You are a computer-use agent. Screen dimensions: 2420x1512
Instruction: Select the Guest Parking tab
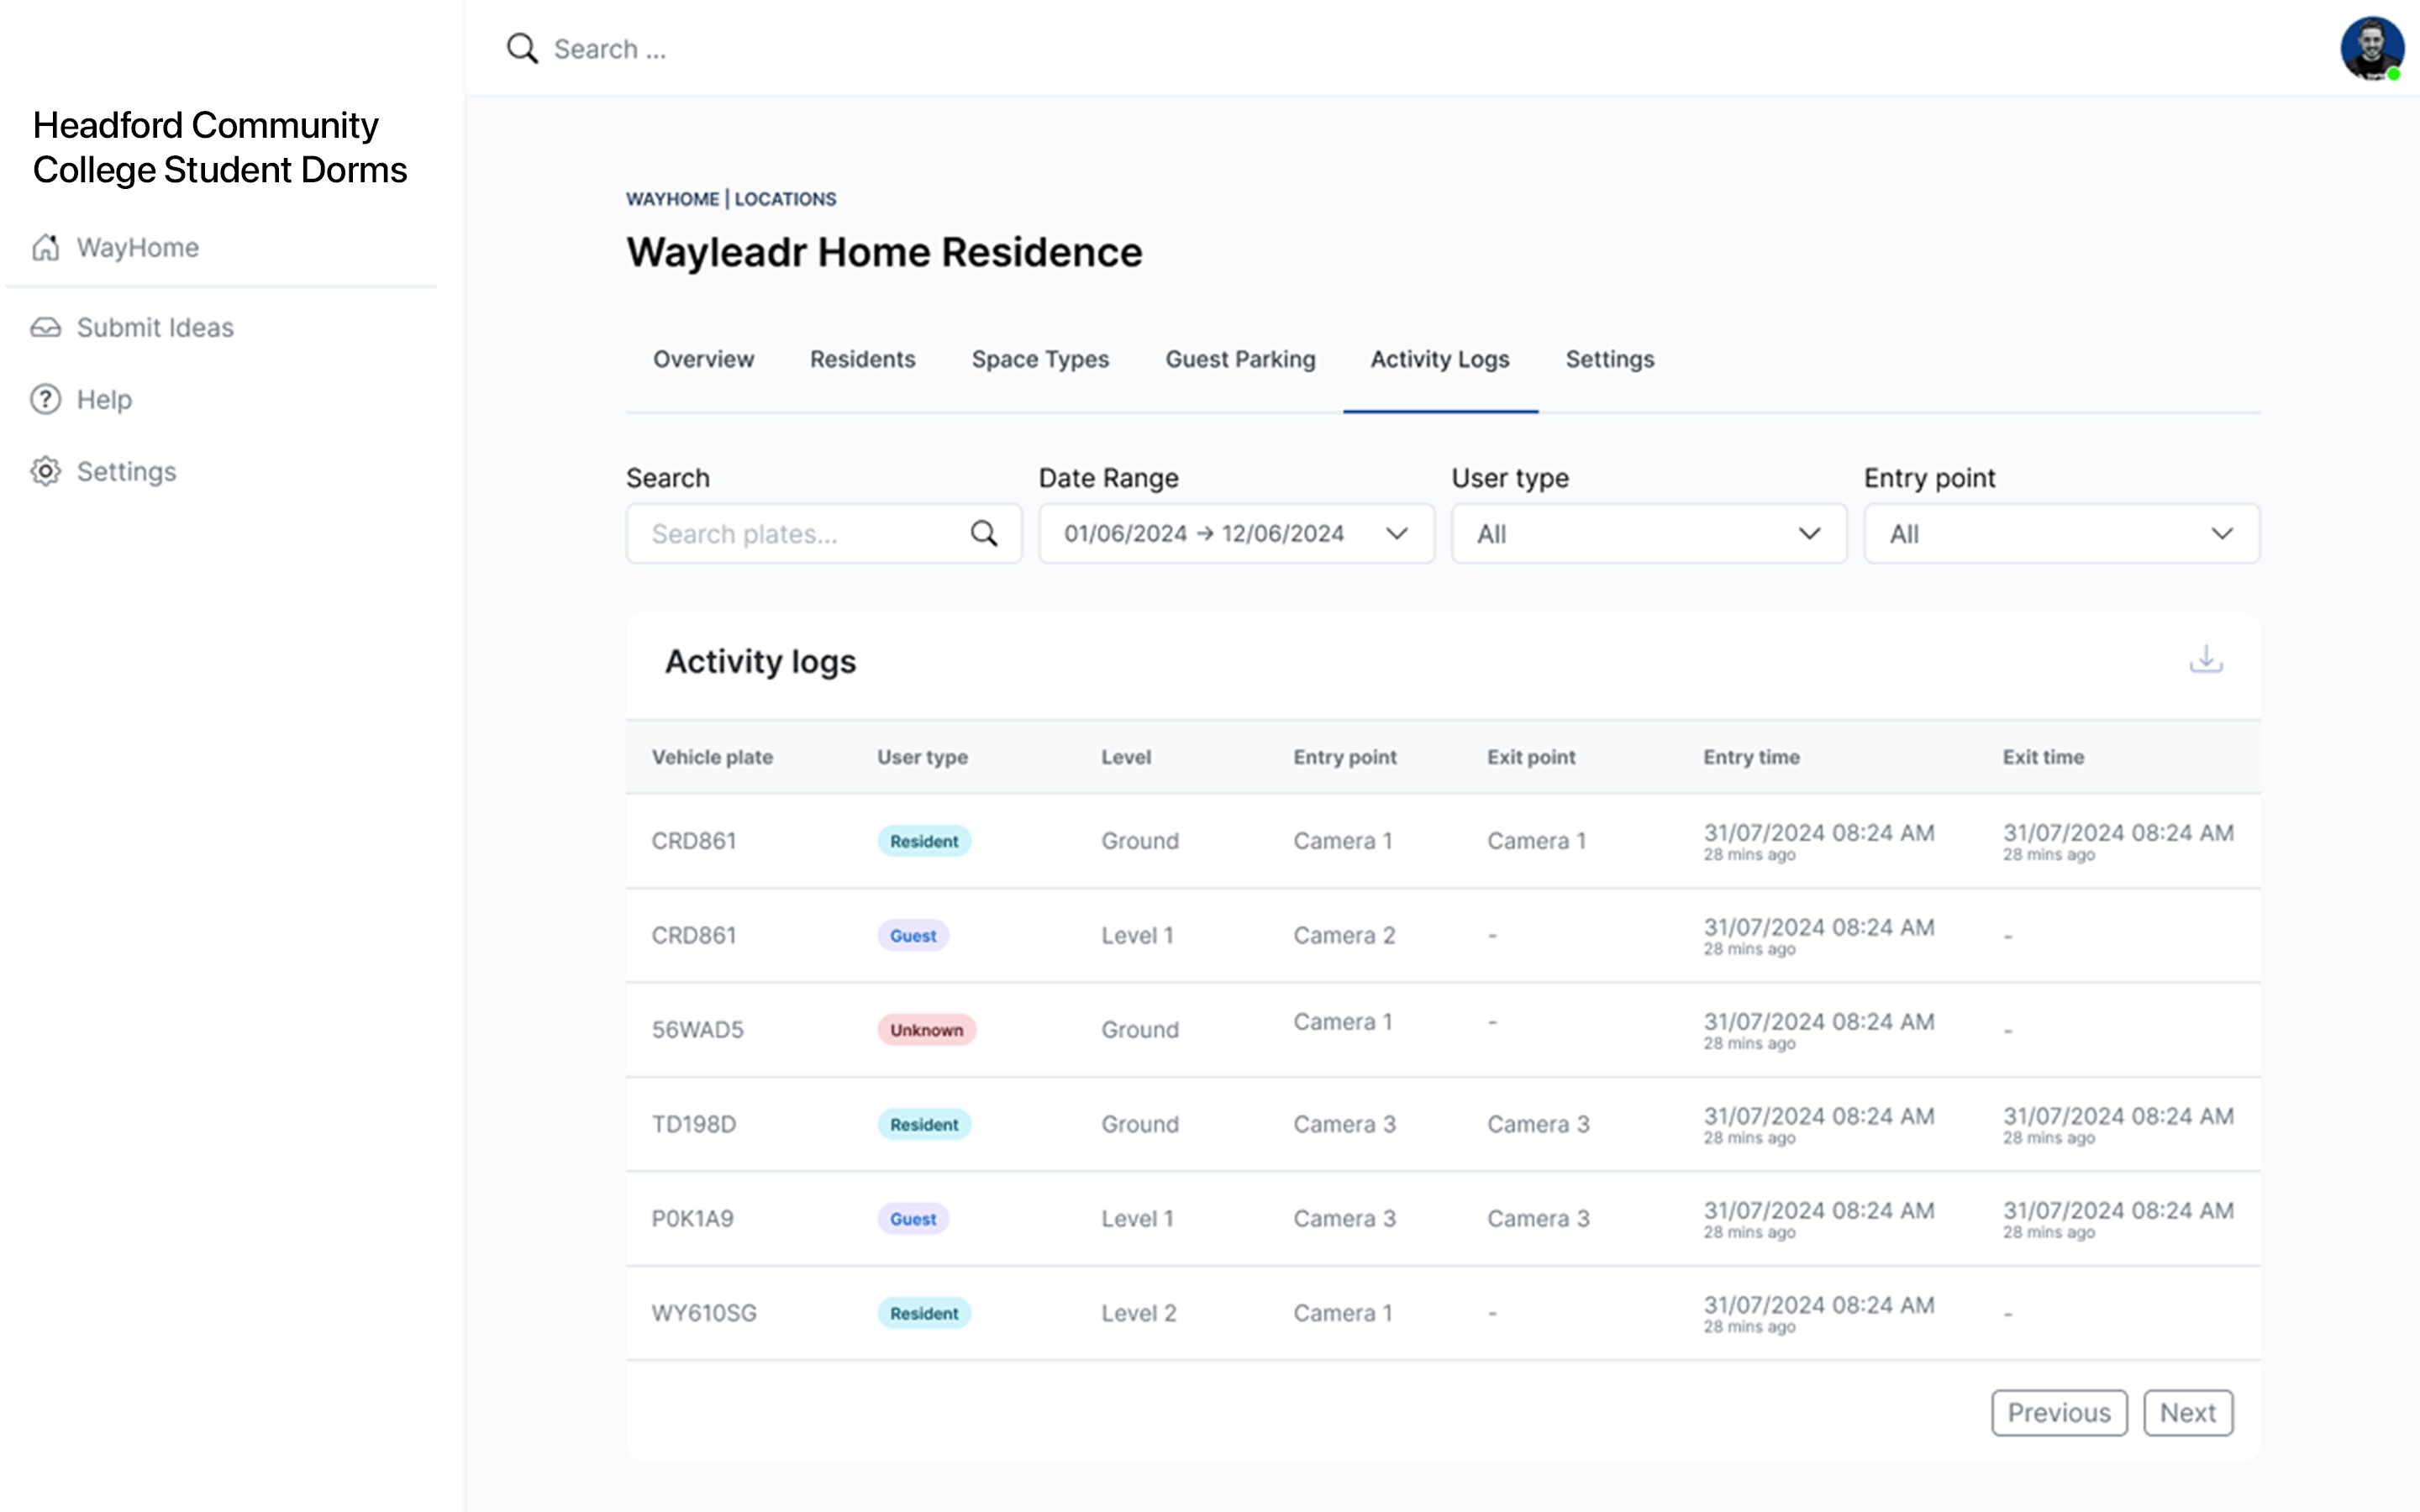1240,359
